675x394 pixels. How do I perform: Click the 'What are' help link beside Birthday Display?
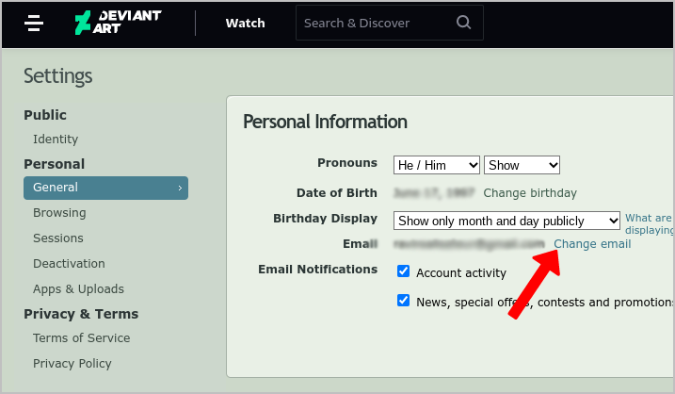click(649, 224)
